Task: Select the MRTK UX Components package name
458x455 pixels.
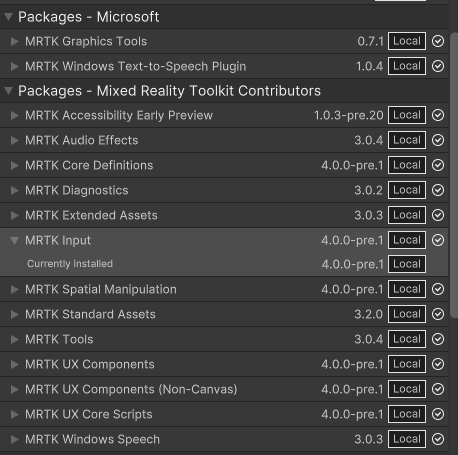Action: click(90, 364)
